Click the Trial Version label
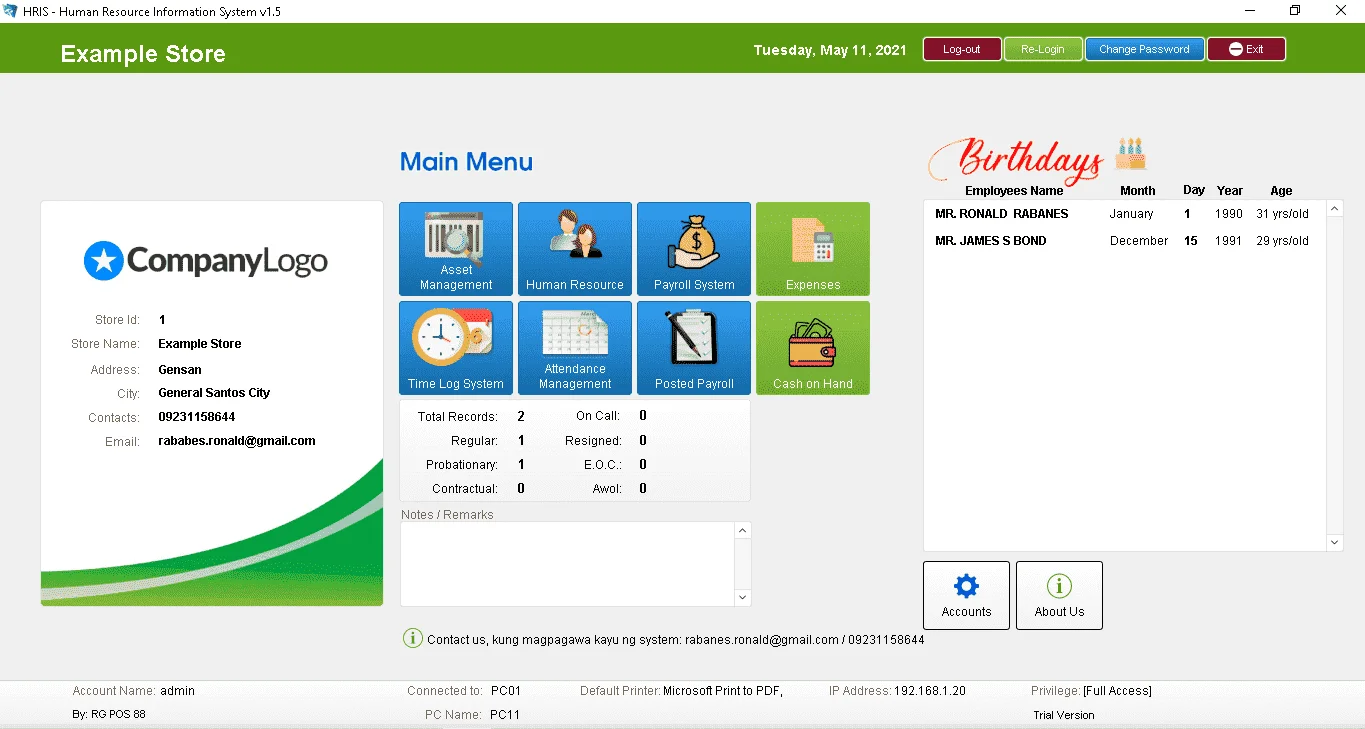This screenshot has width=1365, height=729. point(1064,715)
